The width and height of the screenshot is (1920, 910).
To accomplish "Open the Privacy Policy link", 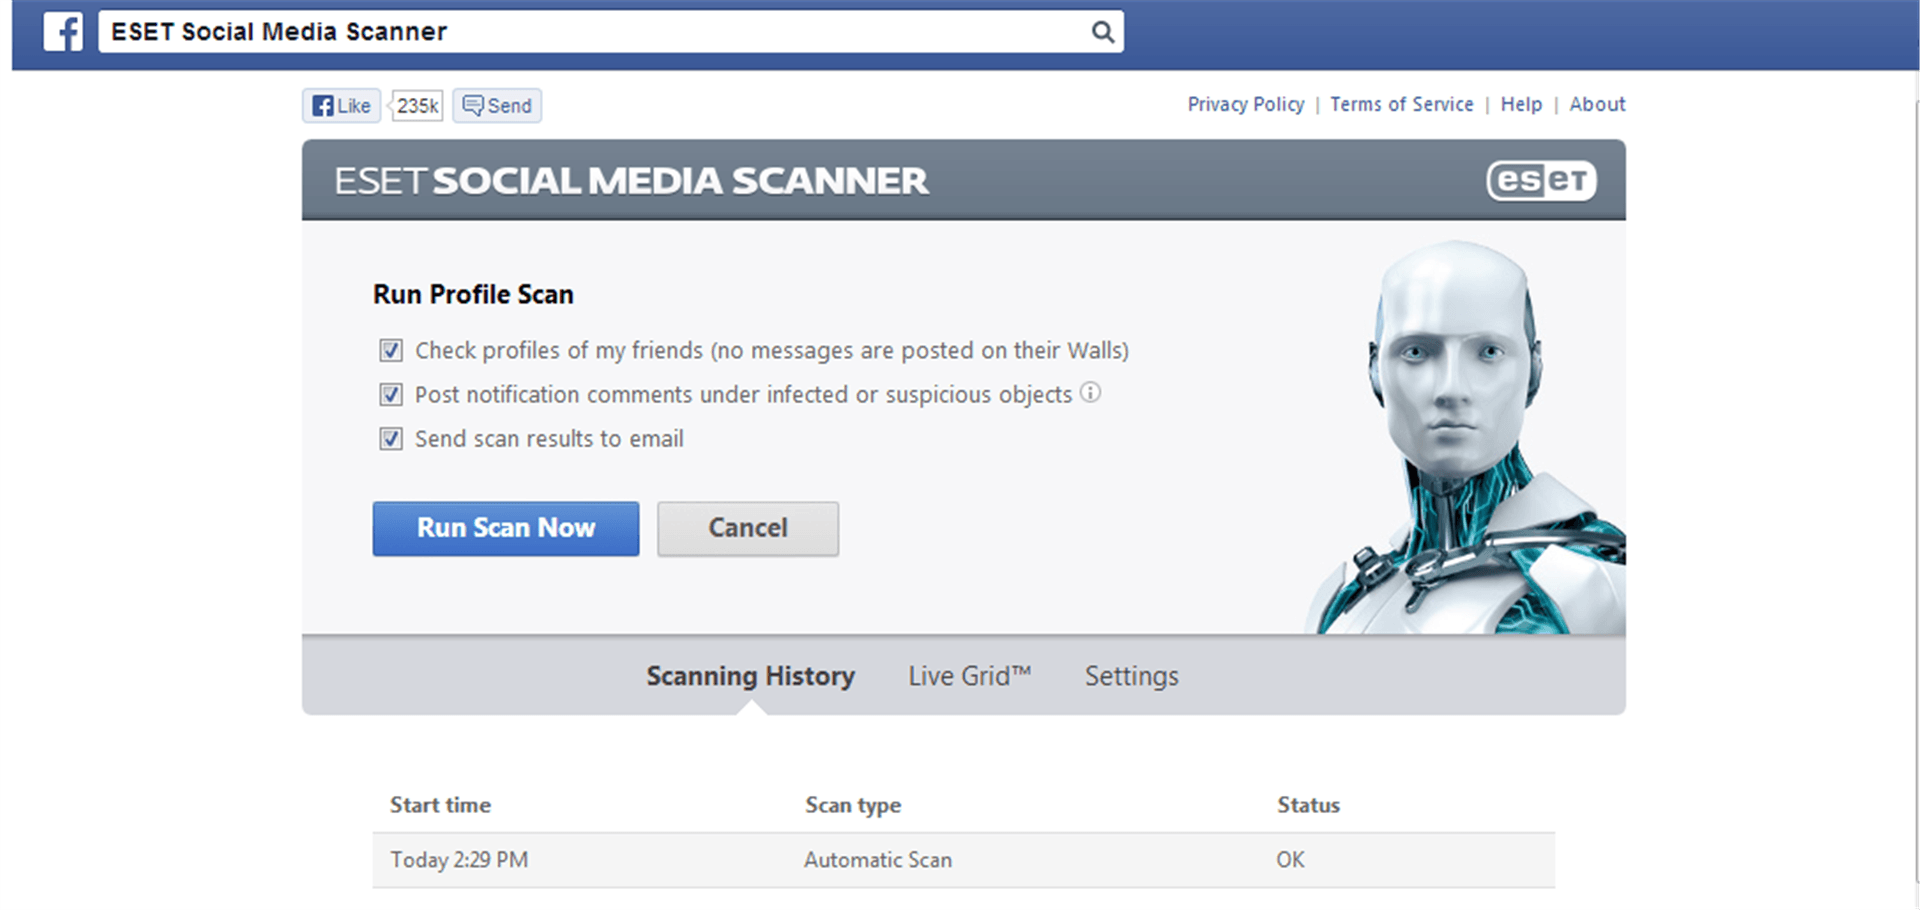I will point(1246,104).
